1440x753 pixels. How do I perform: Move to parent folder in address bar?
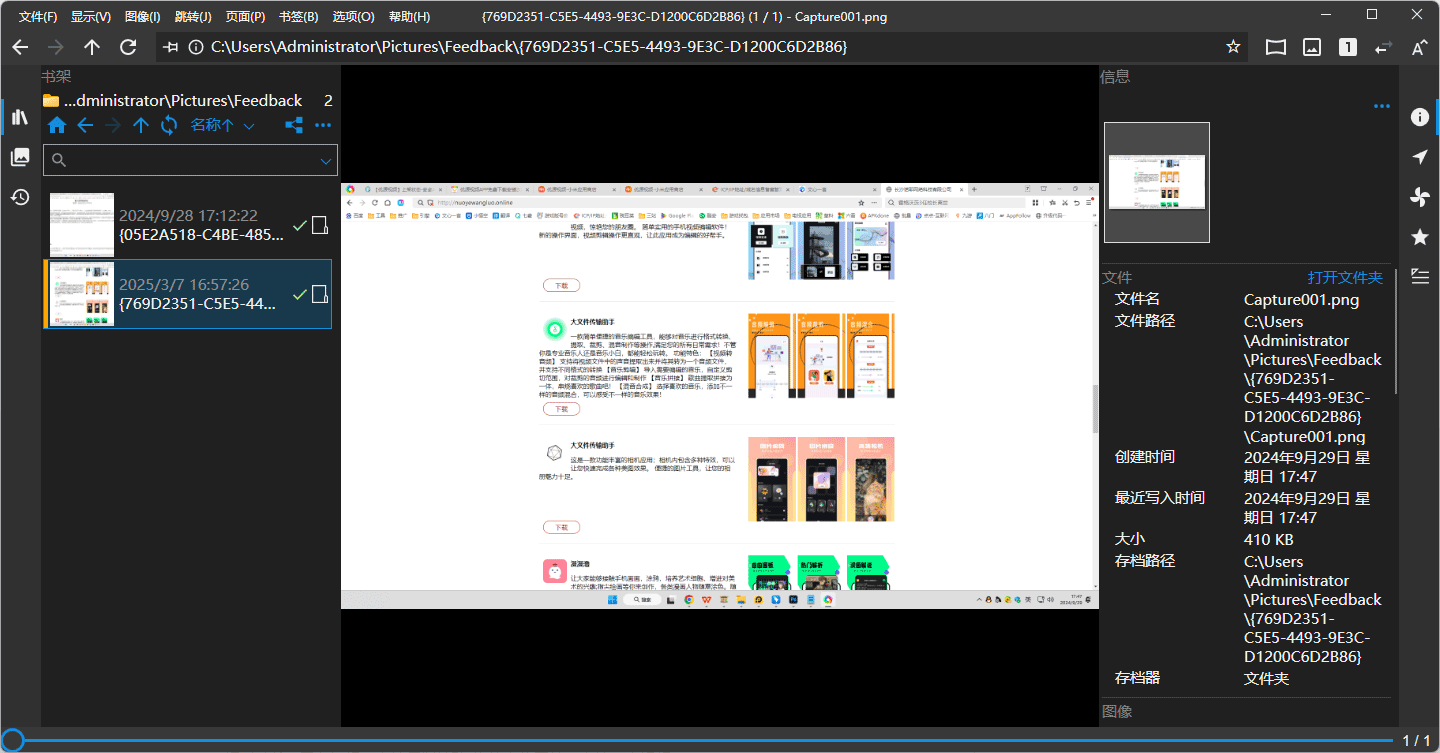coord(92,47)
